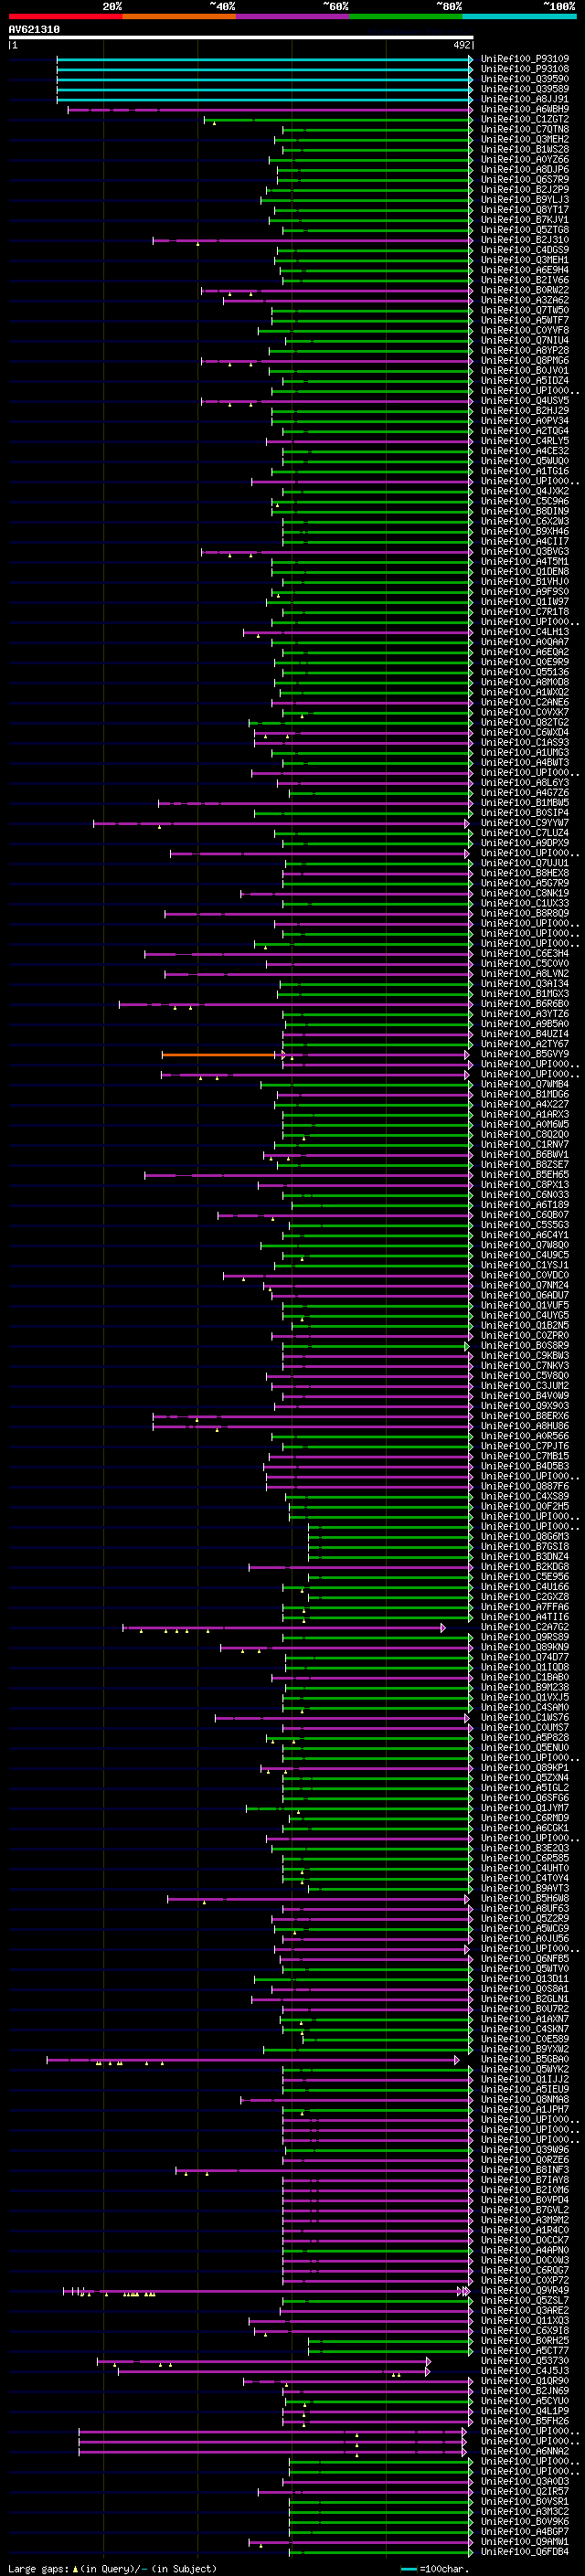
Task: Select UniRef100_Q9X903 label
Action: (525, 1406)
